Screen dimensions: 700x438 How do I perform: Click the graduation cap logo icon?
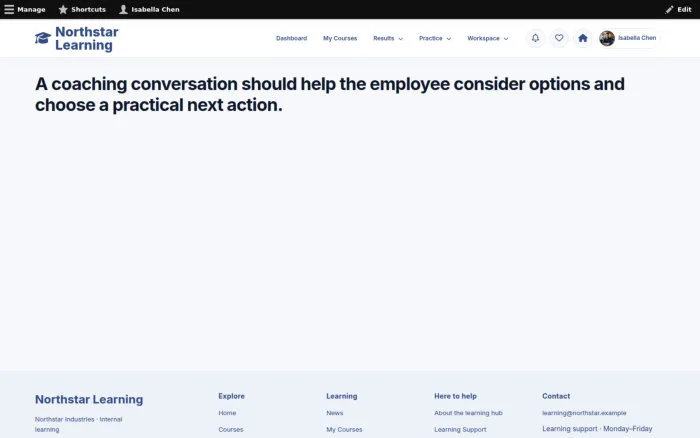click(43, 38)
